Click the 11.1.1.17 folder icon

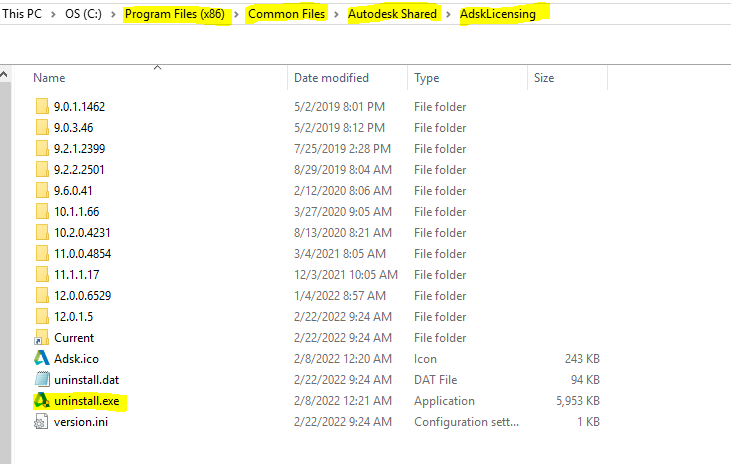click(42, 275)
